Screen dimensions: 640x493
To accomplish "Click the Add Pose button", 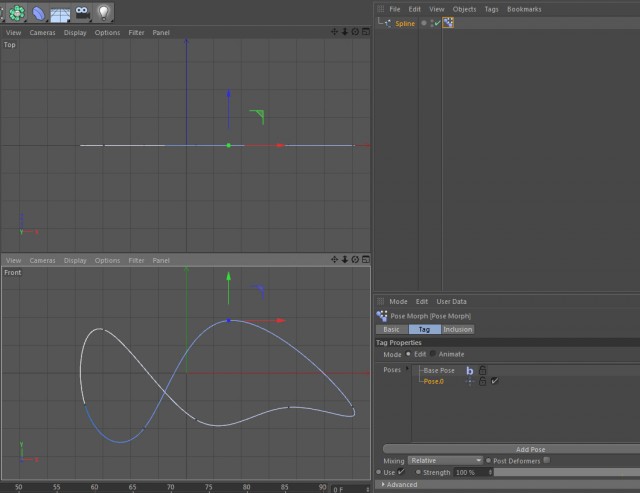I will click(511, 449).
